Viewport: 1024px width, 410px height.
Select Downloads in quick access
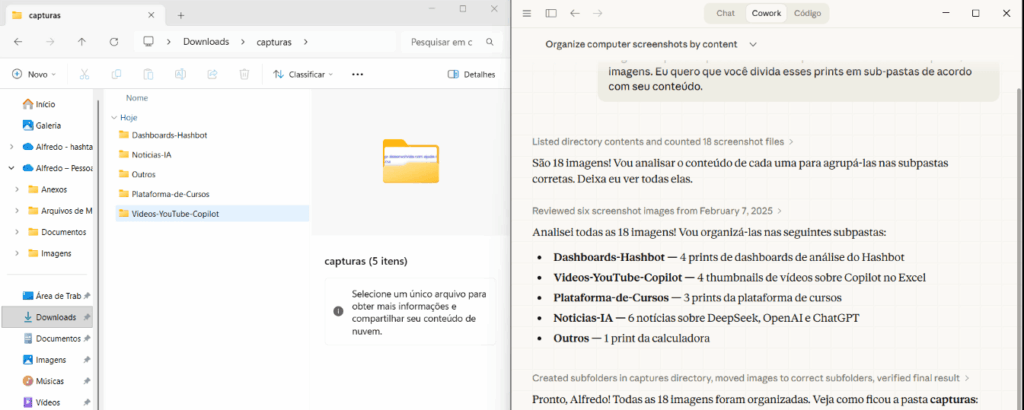pos(47,317)
